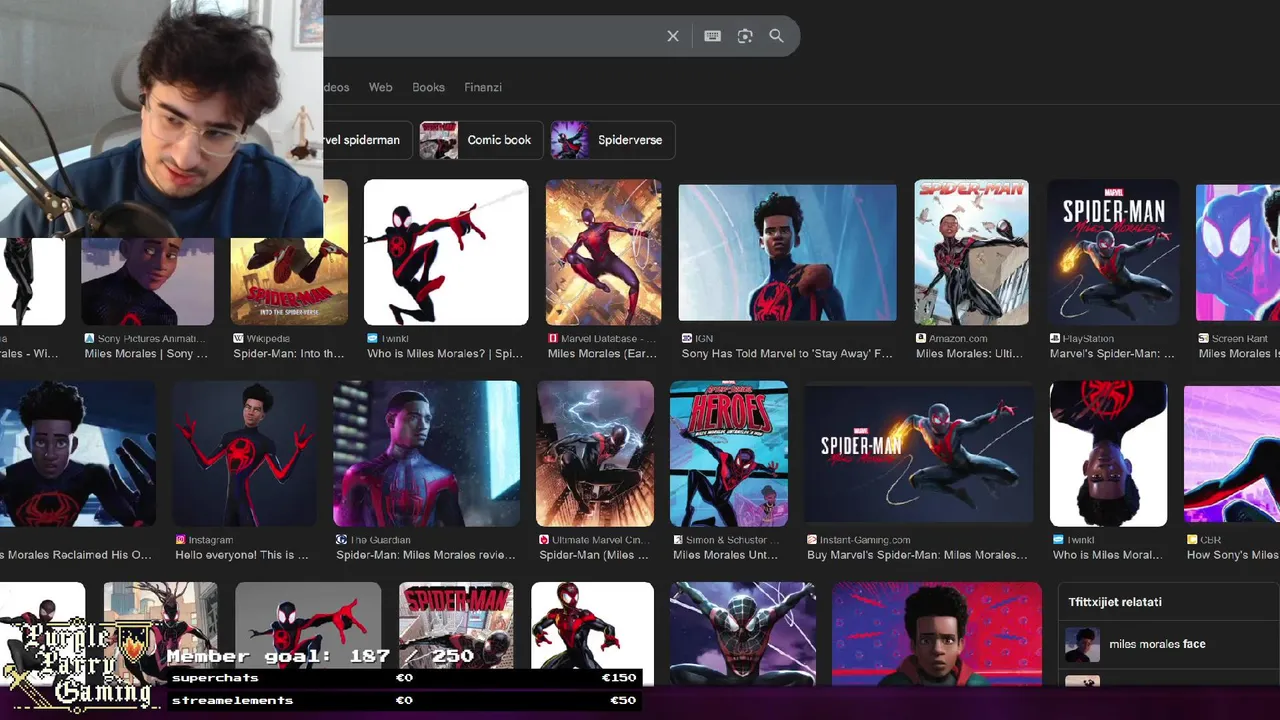Click the Ultimate Marvel Cinematic source favicon
The height and width of the screenshot is (720, 1280).
pyautogui.click(x=544, y=540)
